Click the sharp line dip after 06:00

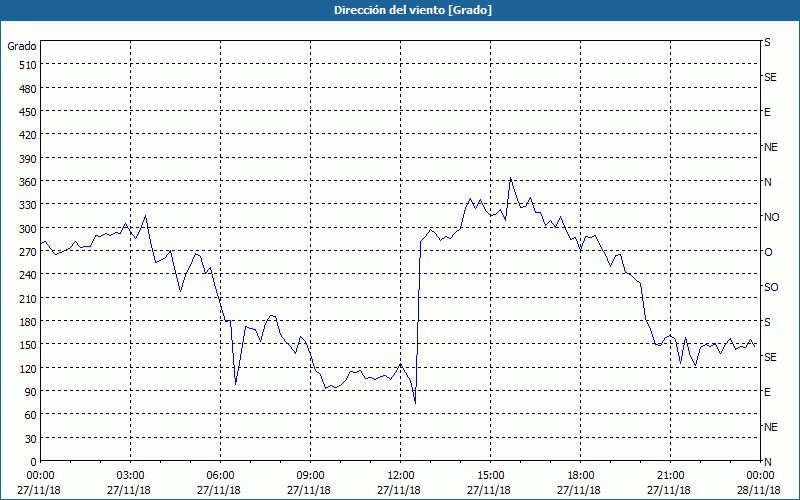(236, 384)
